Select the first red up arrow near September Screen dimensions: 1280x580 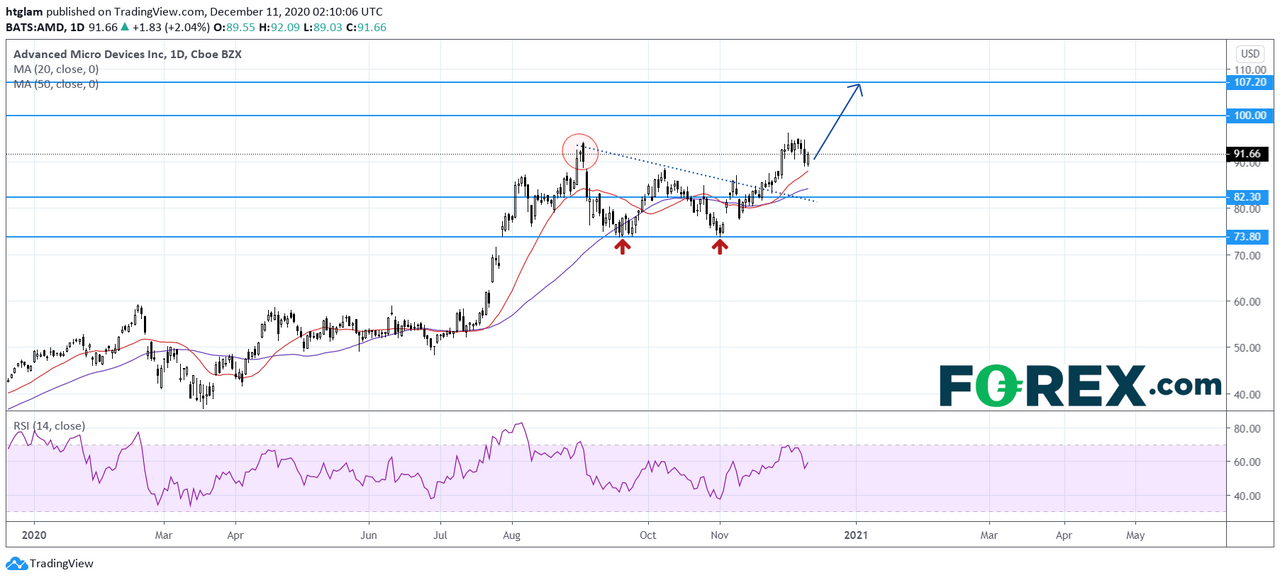click(x=622, y=245)
